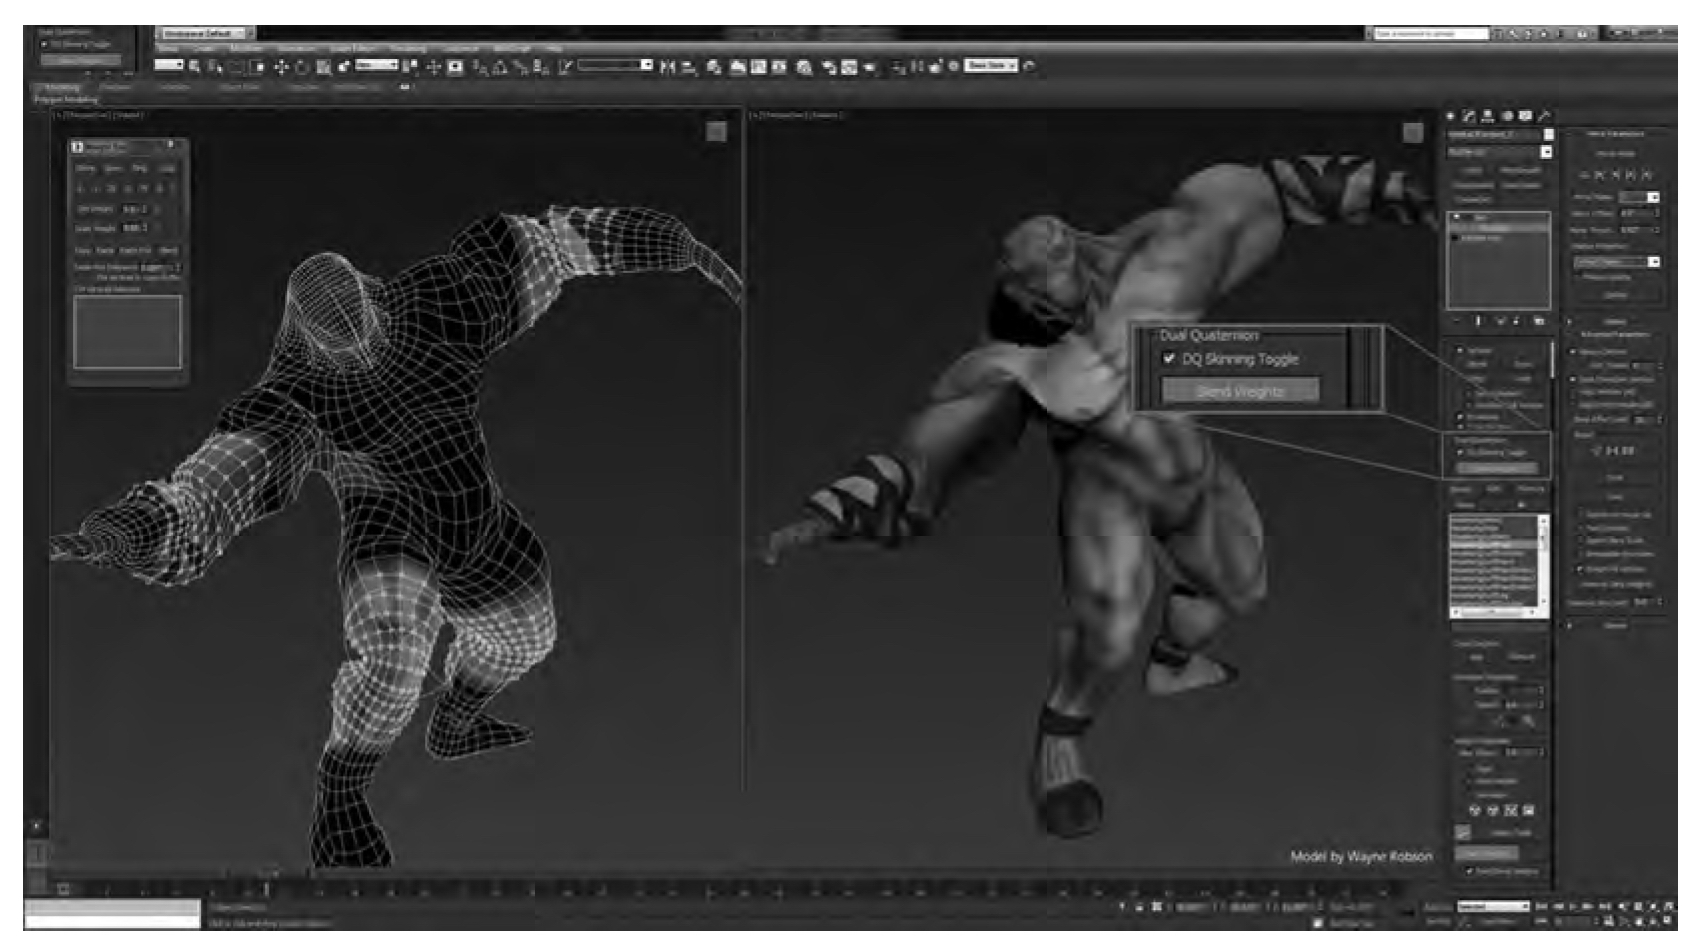Open the Weight Tool wrench icon
This screenshot has height=945, width=1706.
[1462, 832]
